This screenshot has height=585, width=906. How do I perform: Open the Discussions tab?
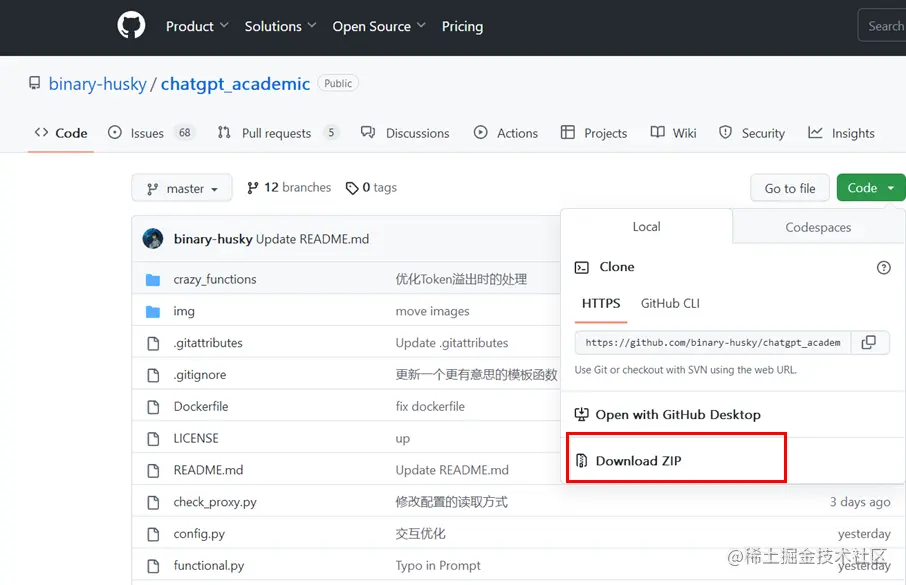click(405, 133)
